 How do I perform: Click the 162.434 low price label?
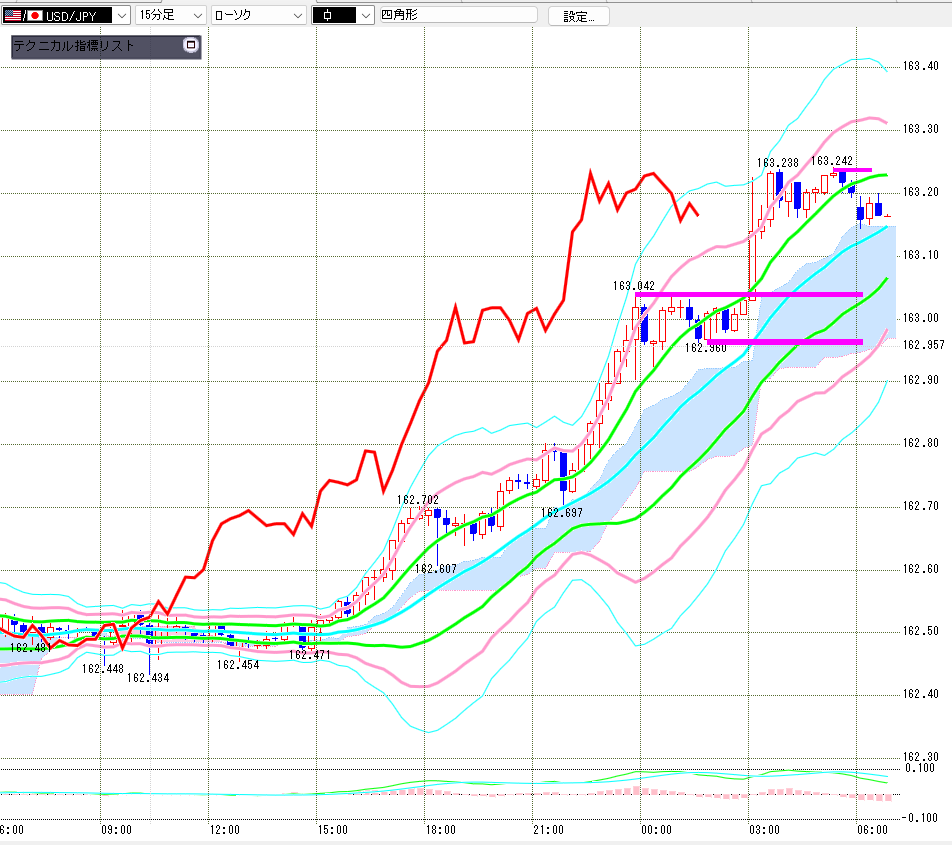click(x=148, y=677)
